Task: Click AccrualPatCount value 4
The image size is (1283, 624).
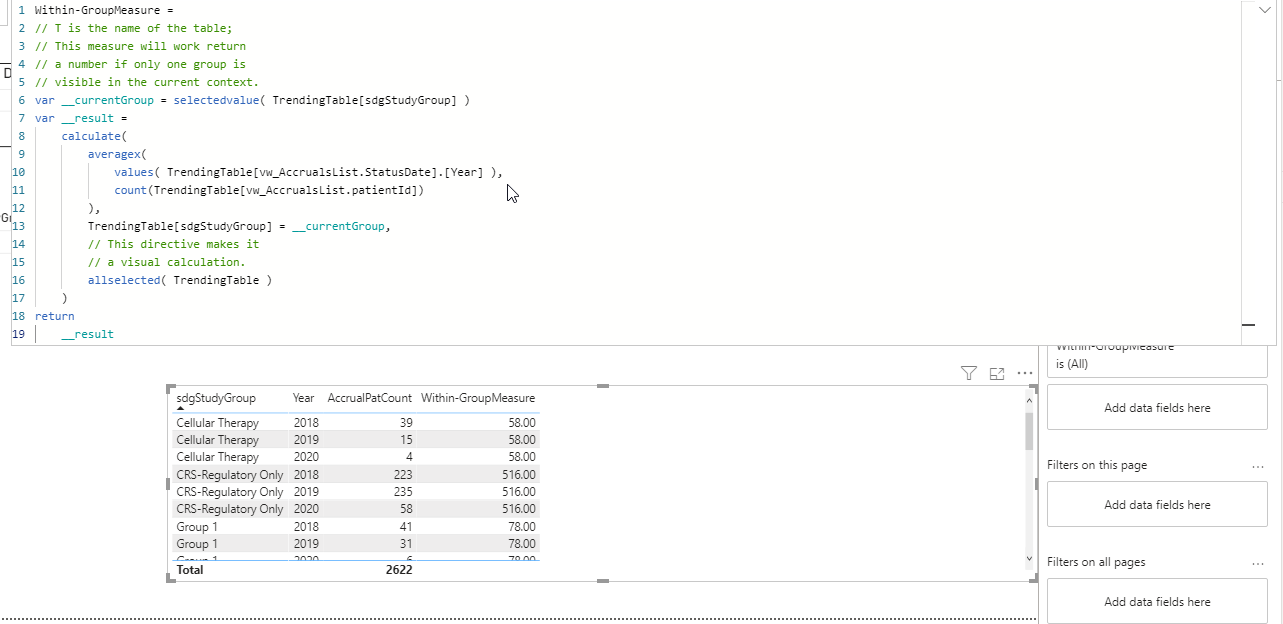Action: pos(409,457)
